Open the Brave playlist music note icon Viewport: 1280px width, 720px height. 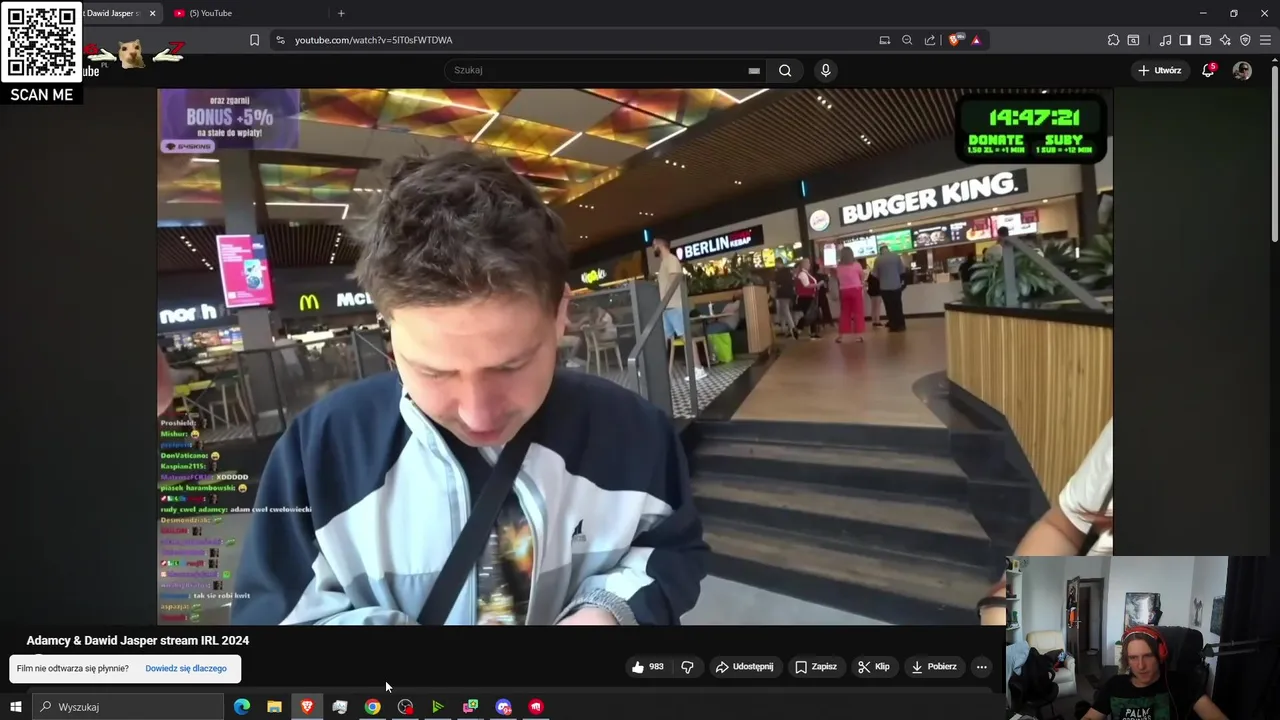(1165, 40)
